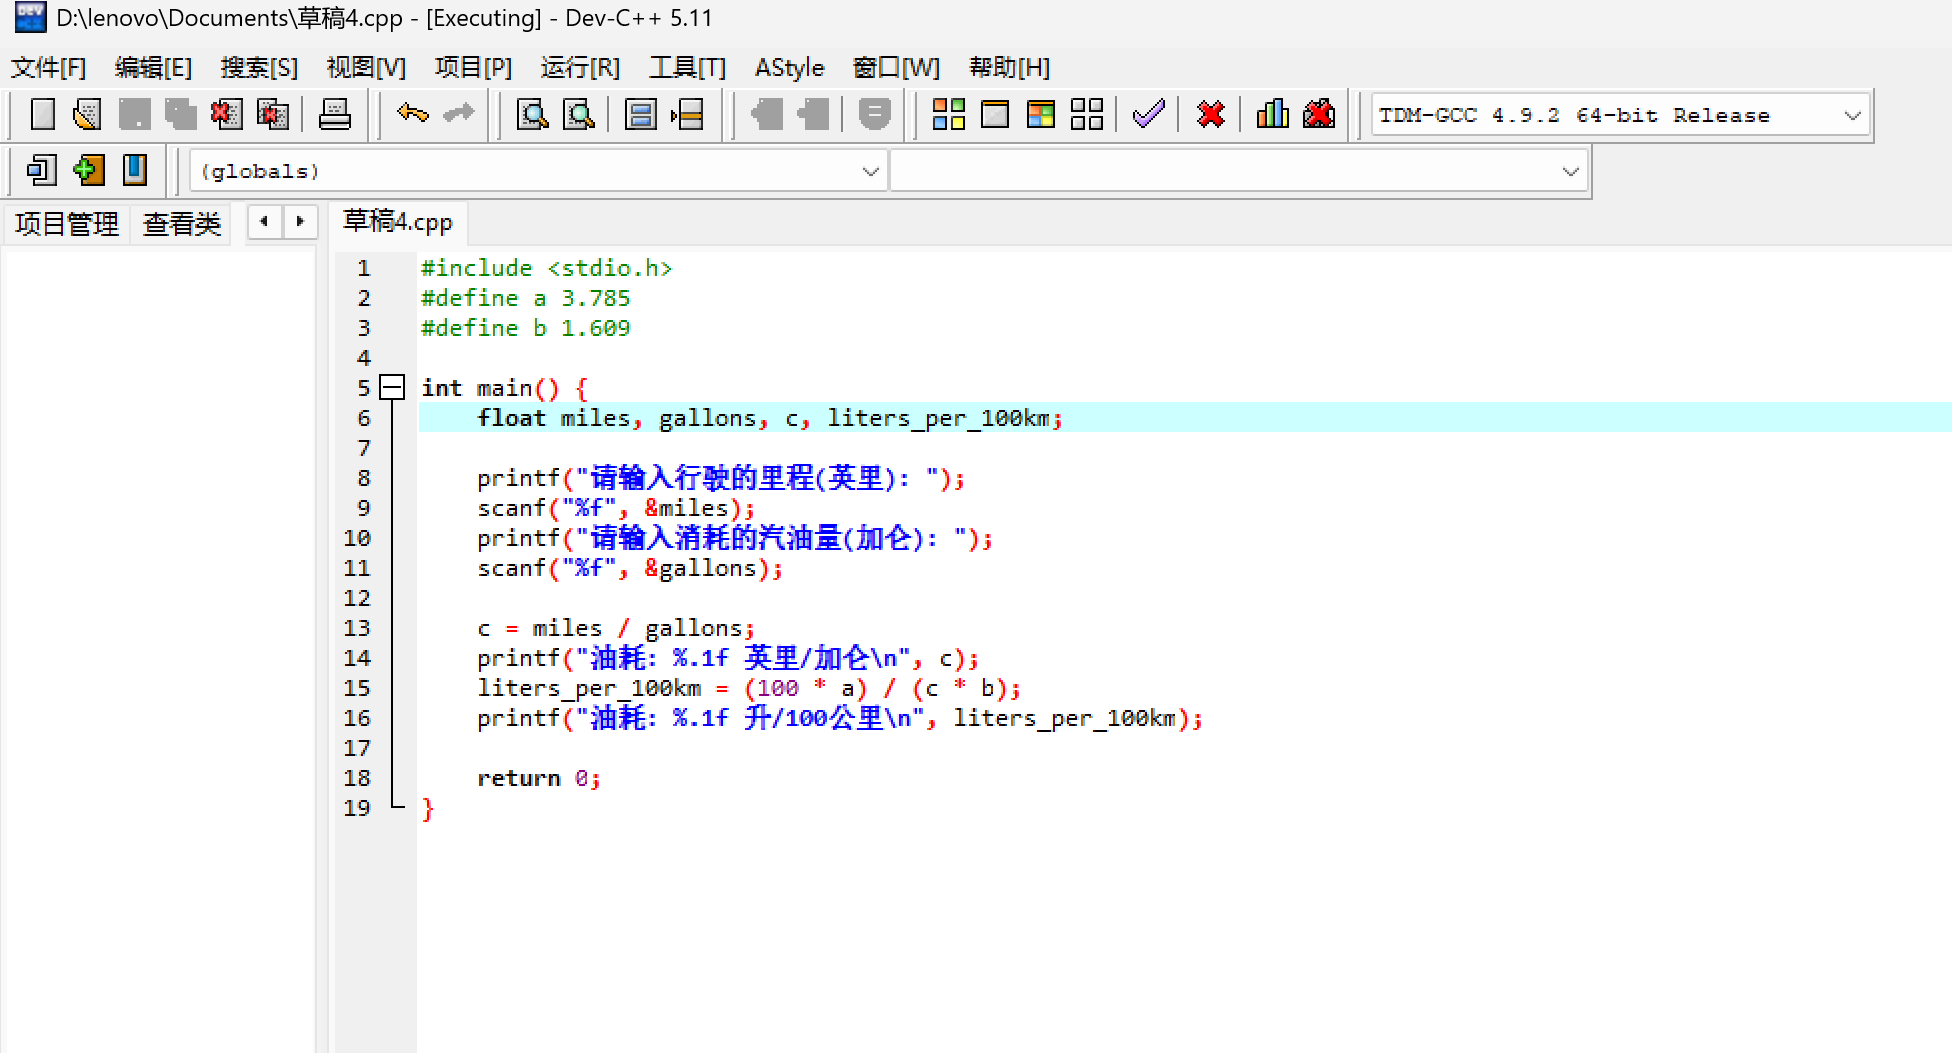This screenshot has height=1053, width=1952.
Task: Click the Save file icon
Action: (x=134, y=114)
